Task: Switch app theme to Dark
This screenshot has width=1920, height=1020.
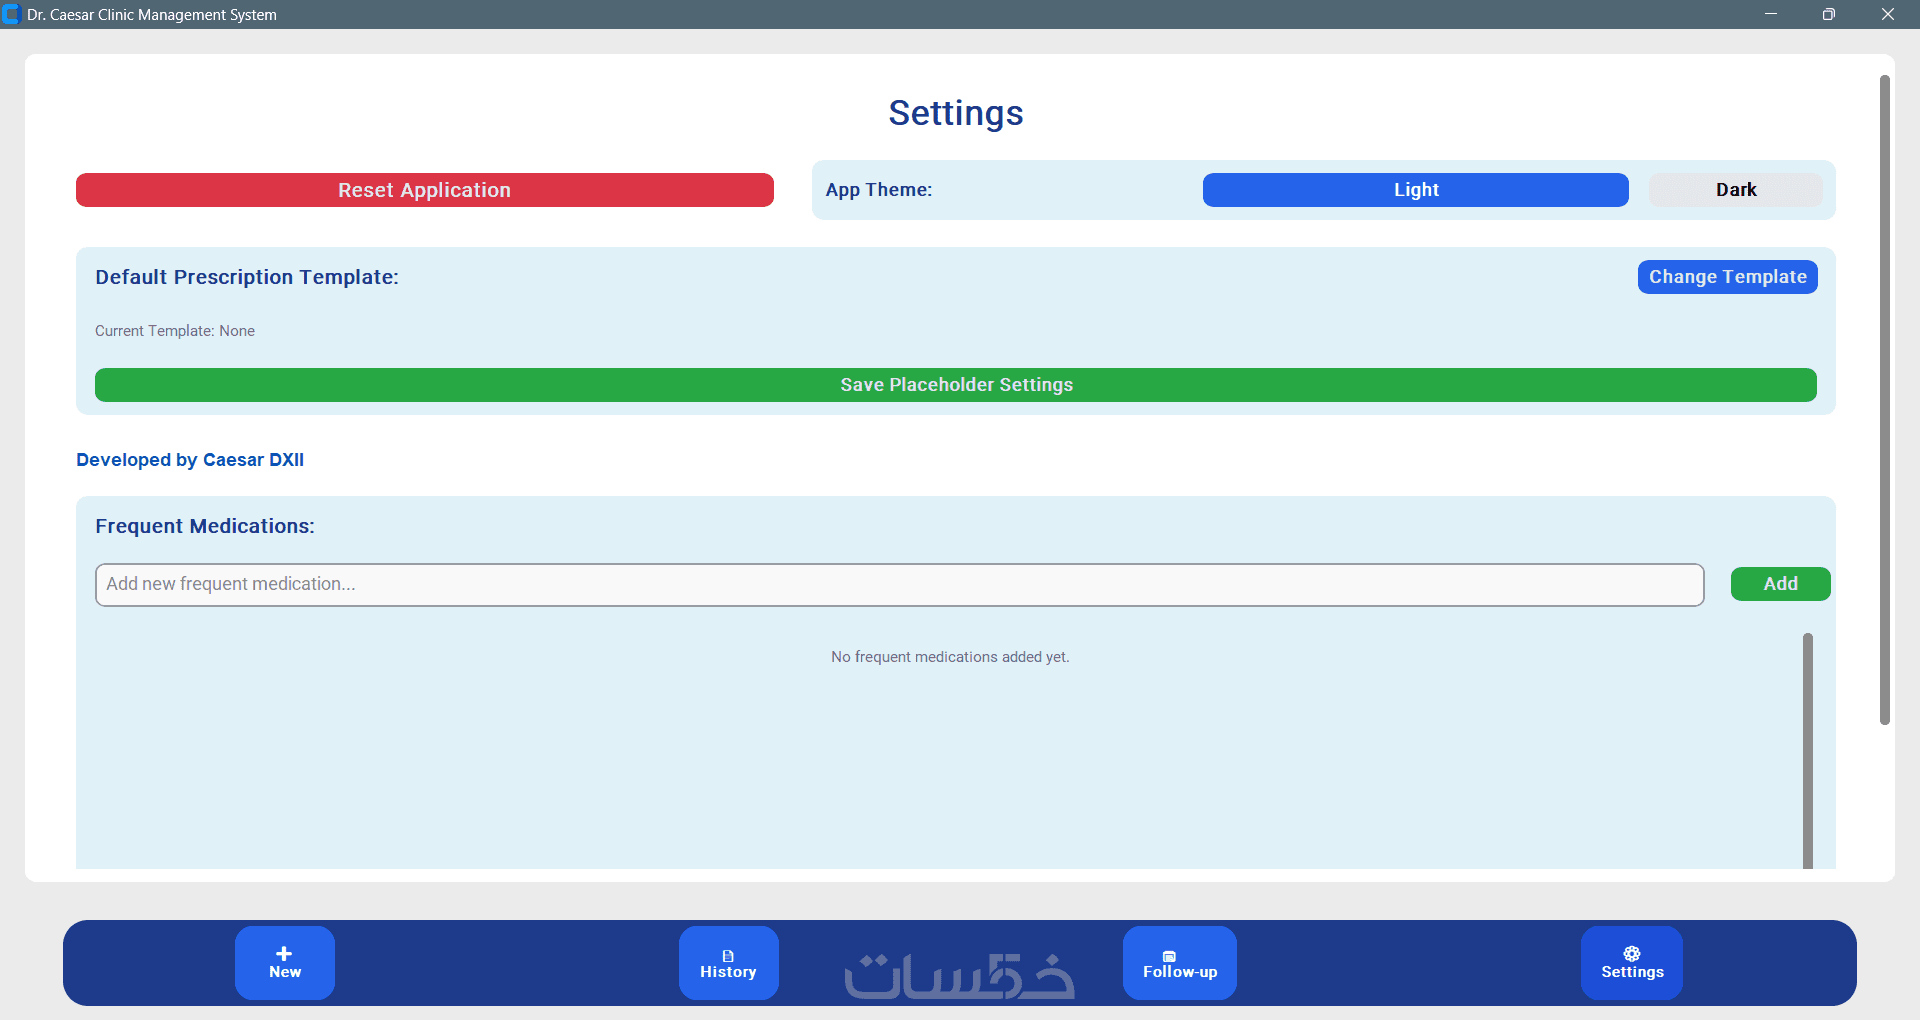Action: [1736, 190]
